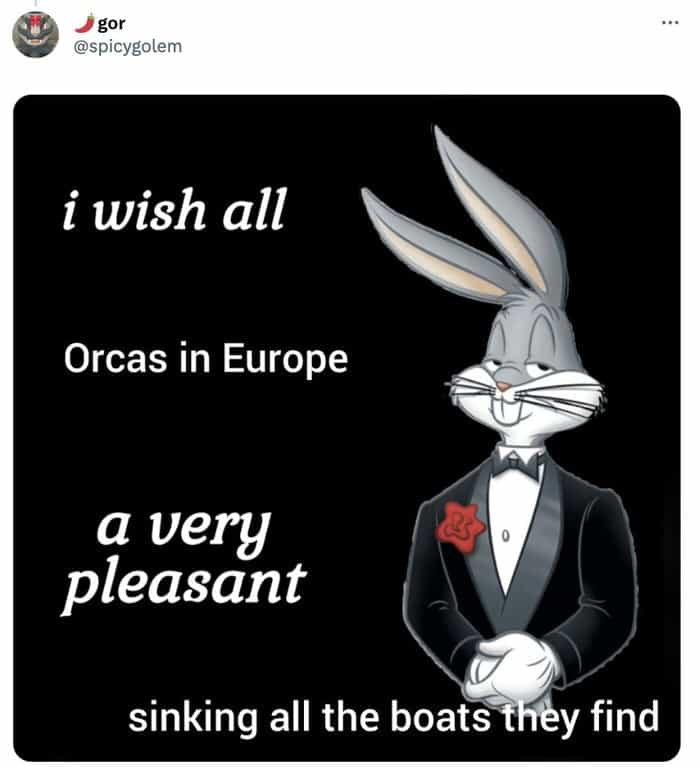Click the shirt button below the bow tie
This screenshot has width=700, height=767.
[x=506, y=537]
